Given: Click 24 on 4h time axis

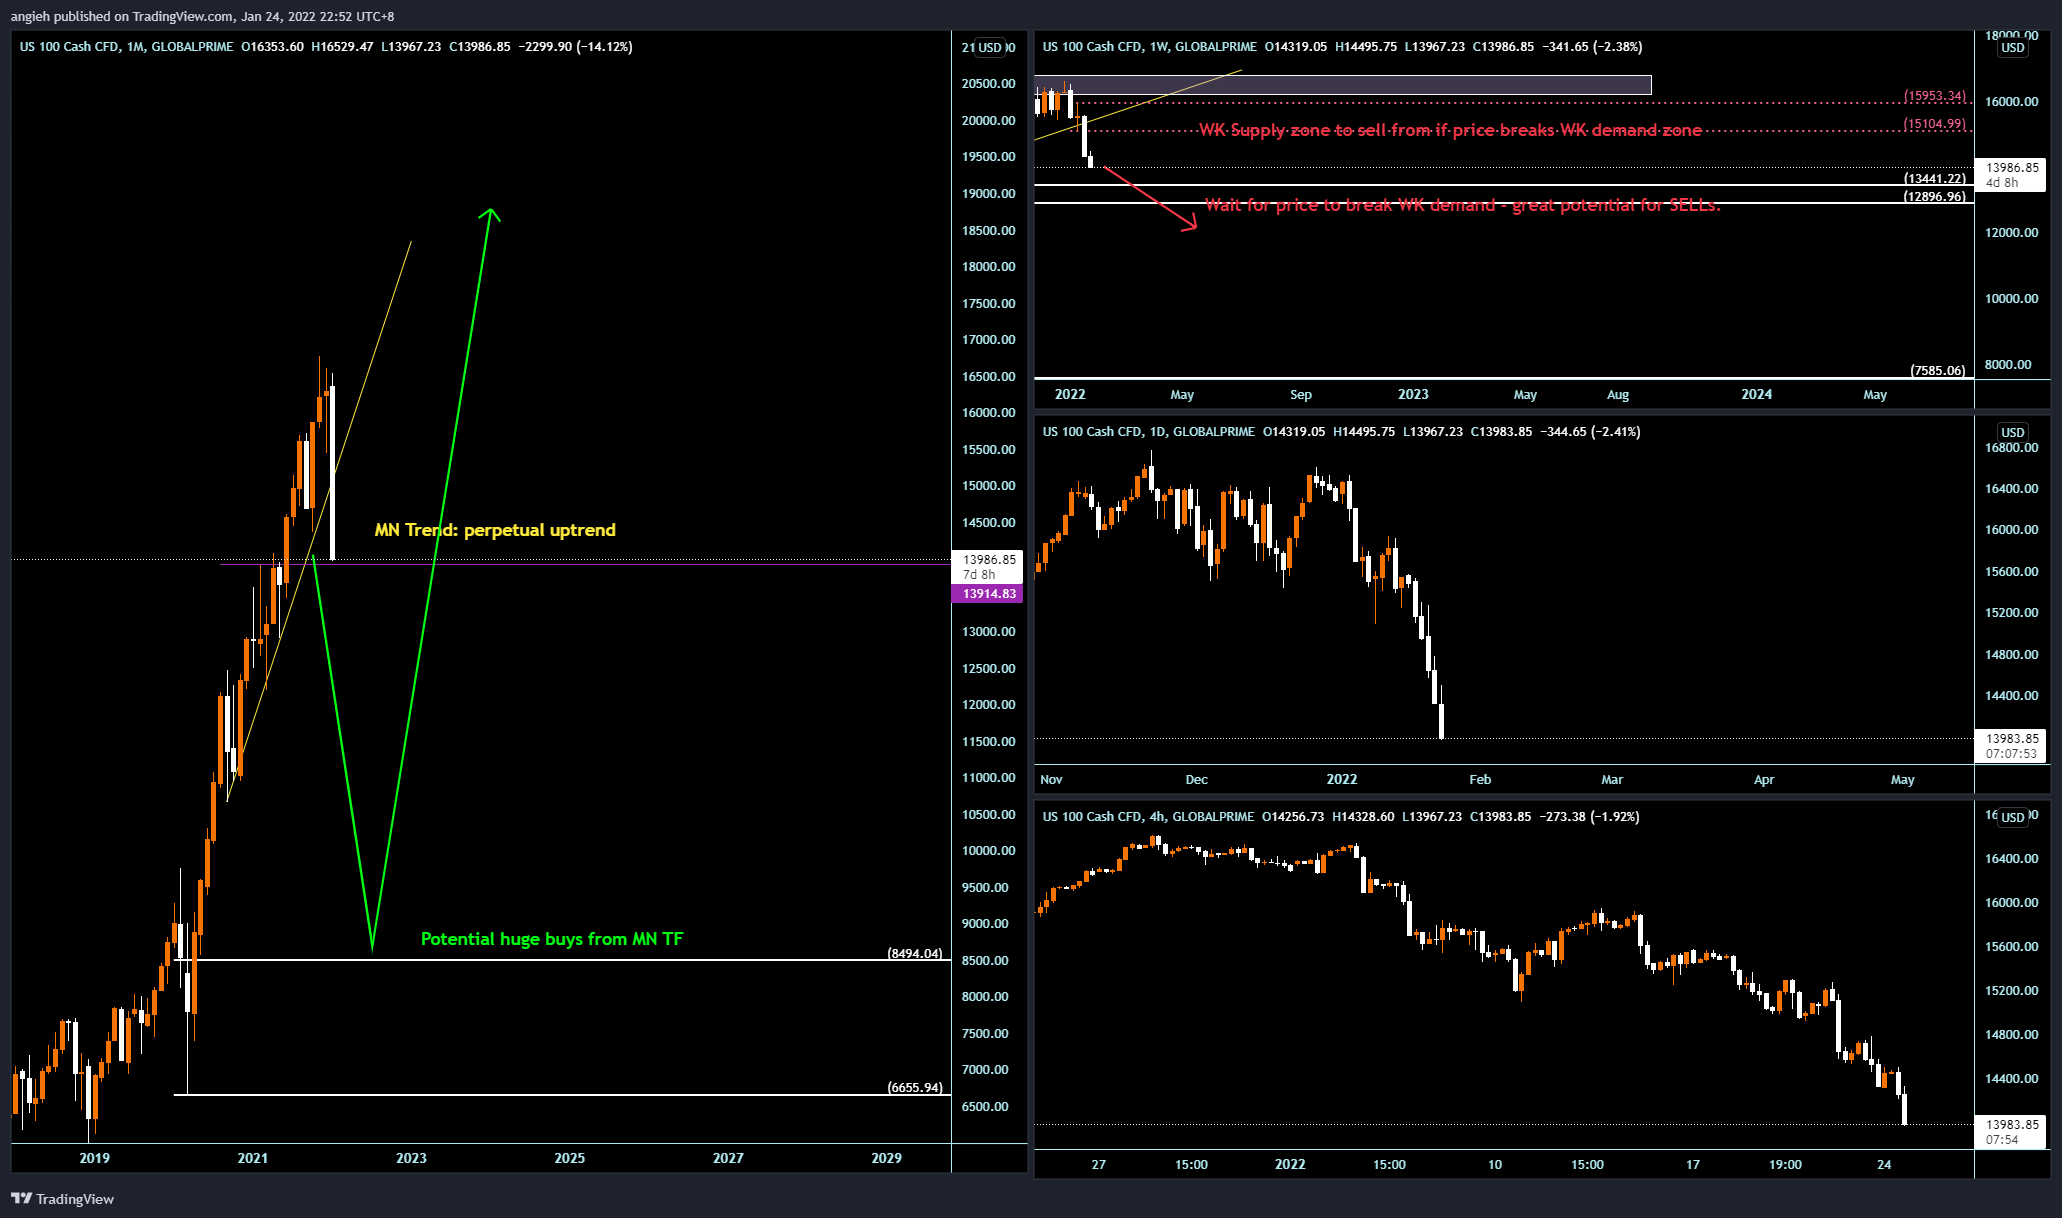Looking at the screenshot, I should [x=1884, y=1165].
